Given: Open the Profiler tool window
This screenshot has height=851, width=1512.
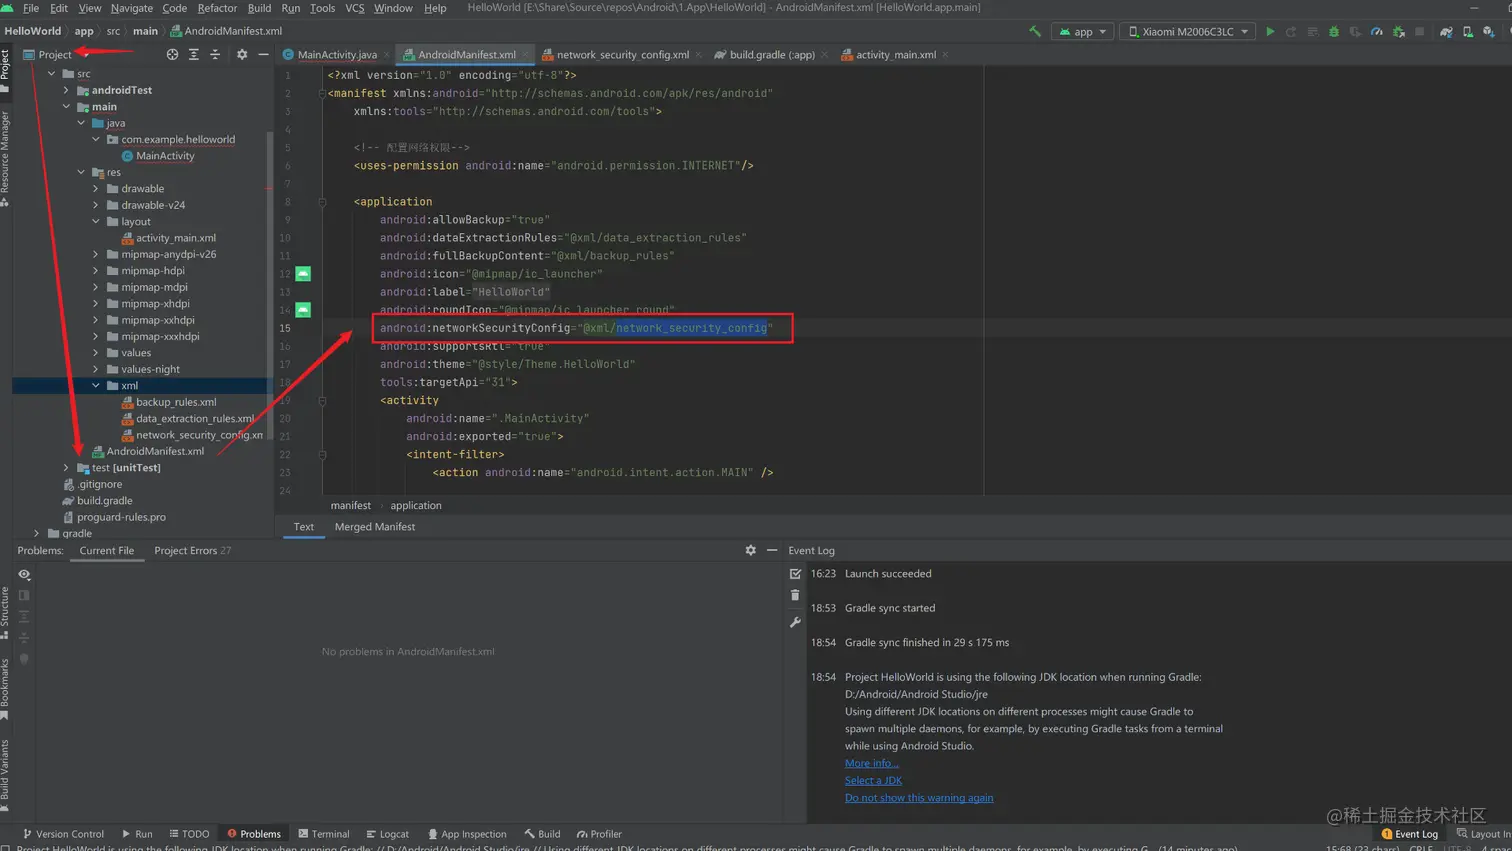Looking at the screenshot, I should [599, 834].
